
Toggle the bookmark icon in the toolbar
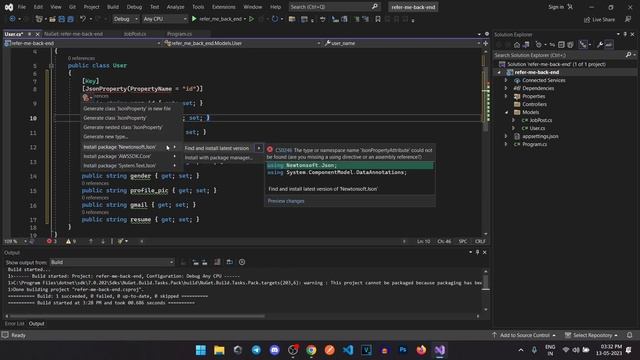coord(378,19)
